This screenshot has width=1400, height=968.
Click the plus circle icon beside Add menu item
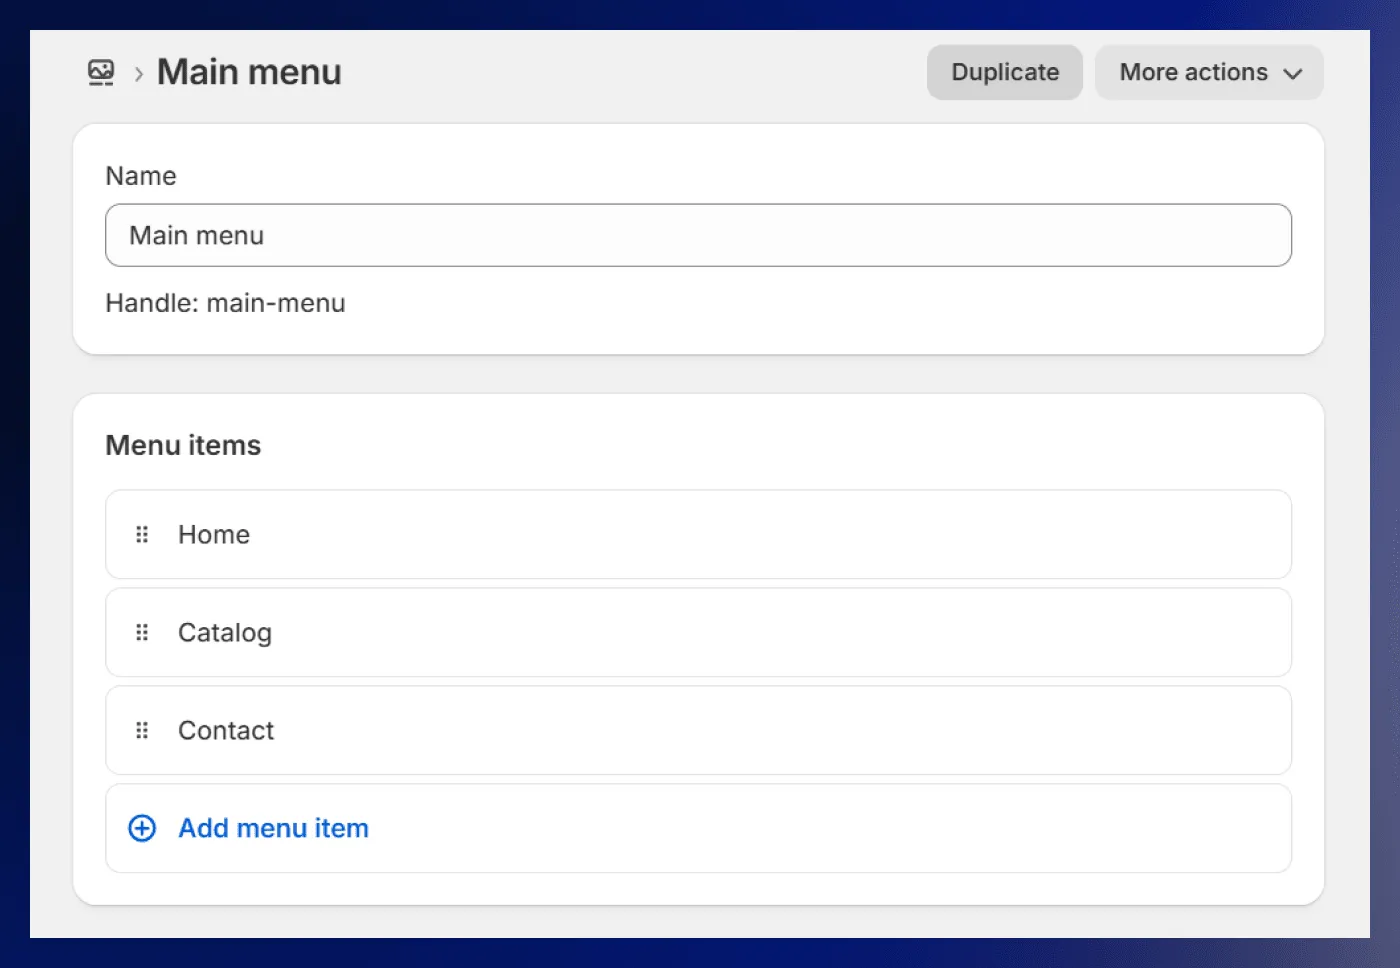pyautogui.click(x=141, y=828)
